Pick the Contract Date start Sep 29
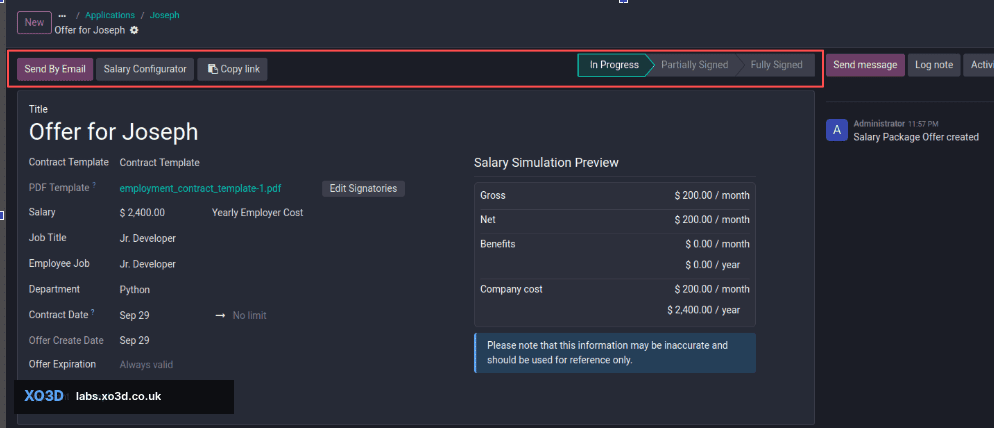Image resolution: width=994 pixels, height=428 pixels. click(134, 315)
